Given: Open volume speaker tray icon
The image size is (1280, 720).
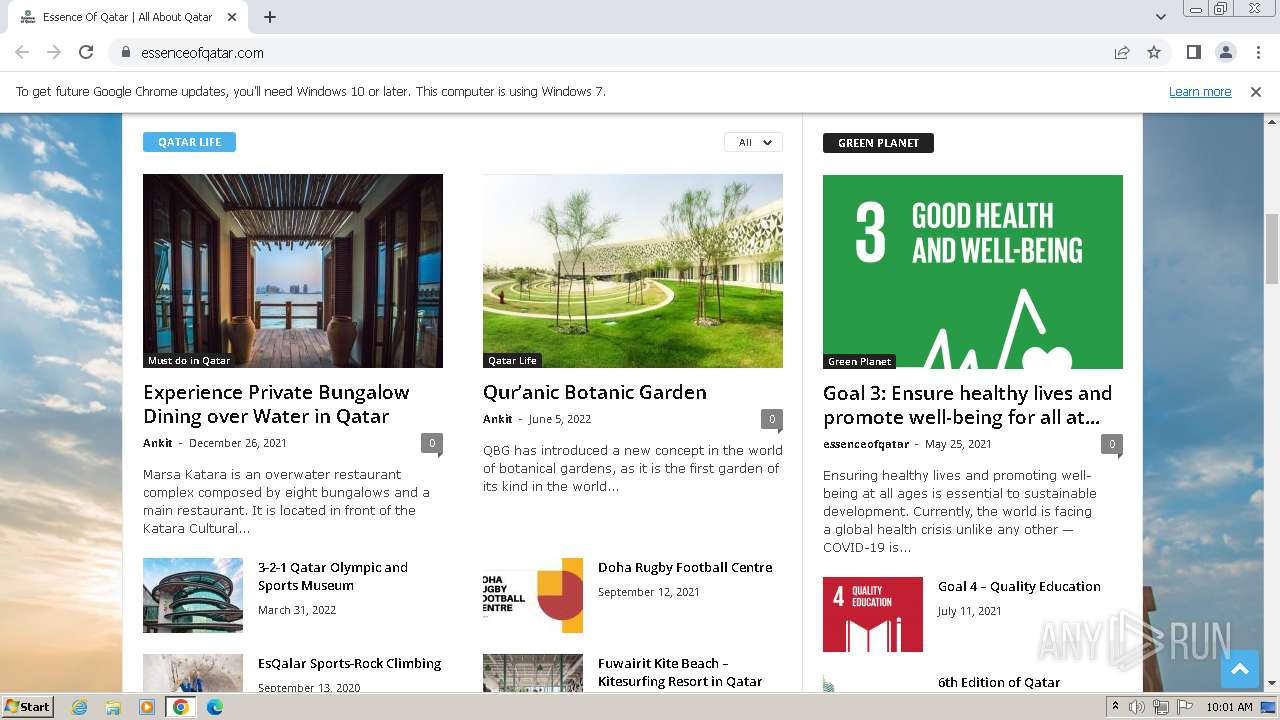Looking at the screenshot, I should click(x=1137, y=707).
